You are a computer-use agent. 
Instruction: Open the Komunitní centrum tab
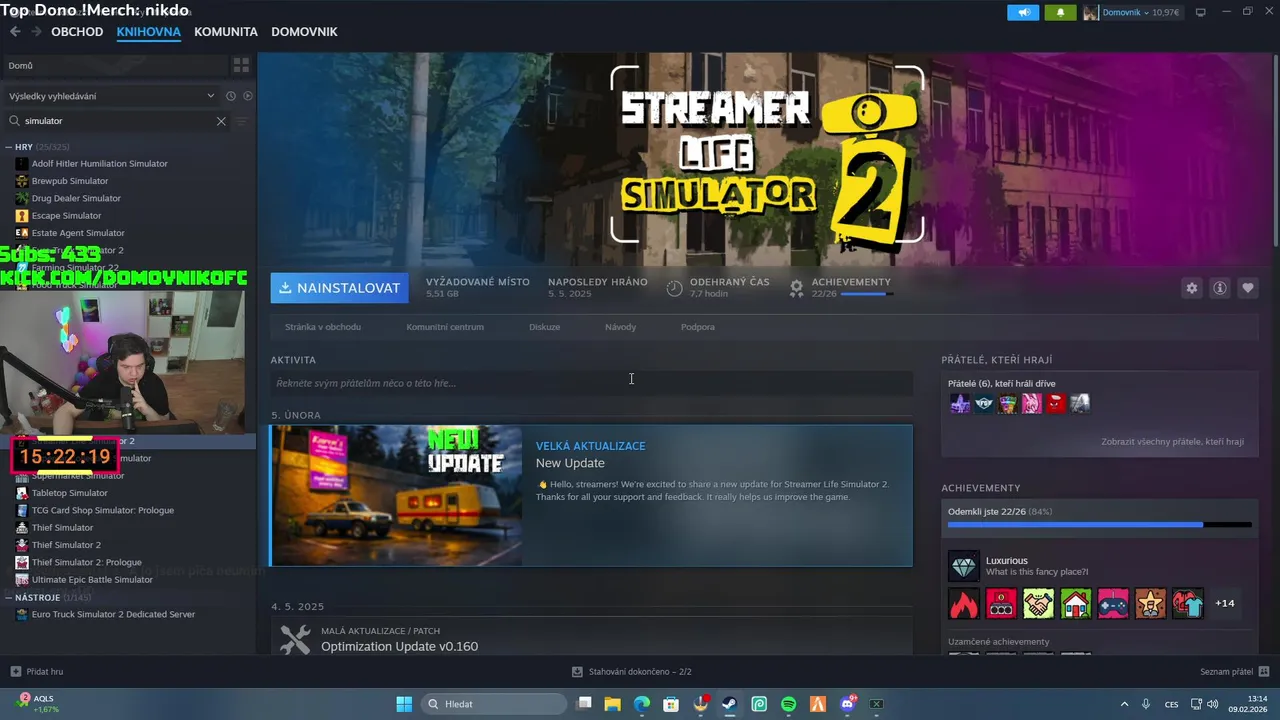tap(445, 327)
